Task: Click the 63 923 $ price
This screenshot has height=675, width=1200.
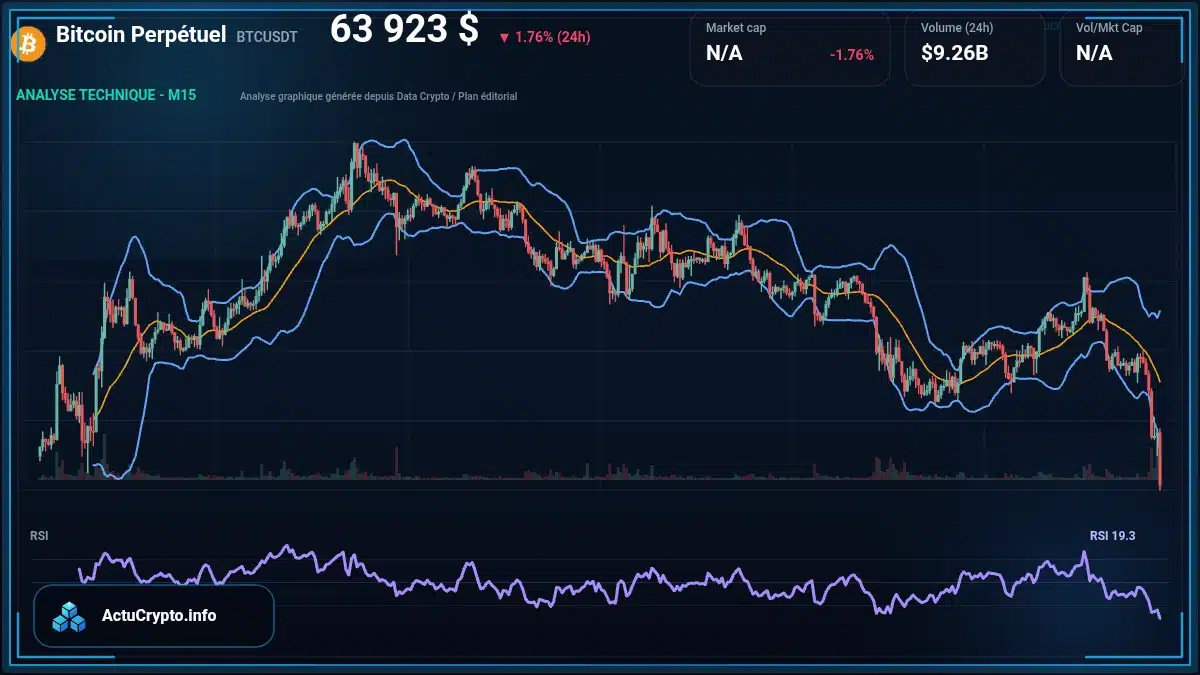Action: [x=404, y=30]
